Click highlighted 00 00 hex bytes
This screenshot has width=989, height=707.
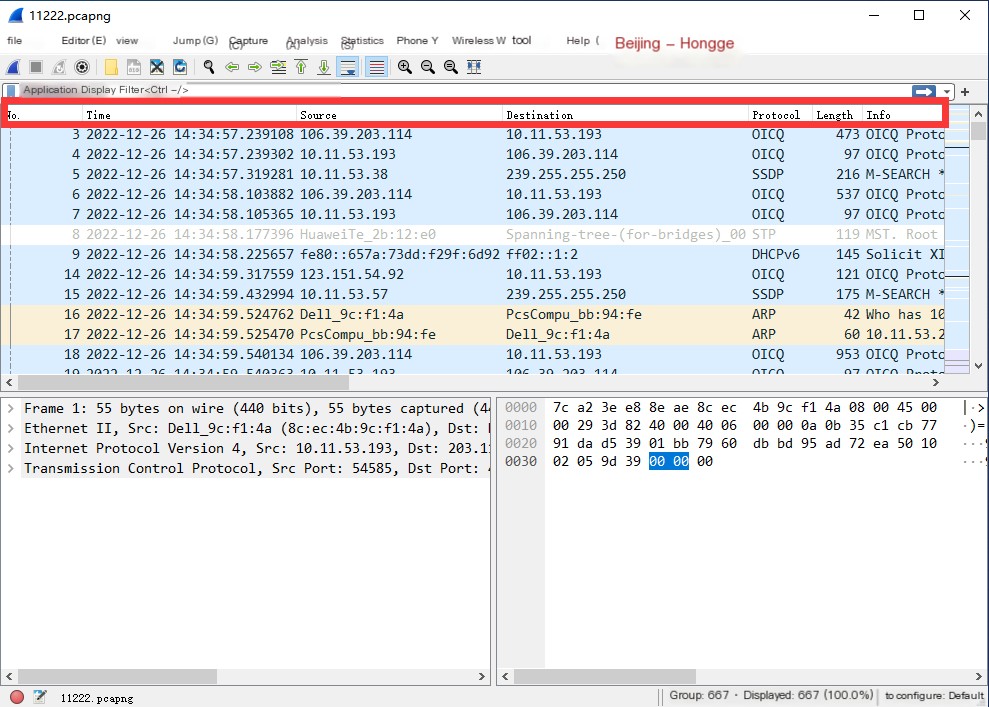click(669, 461)
